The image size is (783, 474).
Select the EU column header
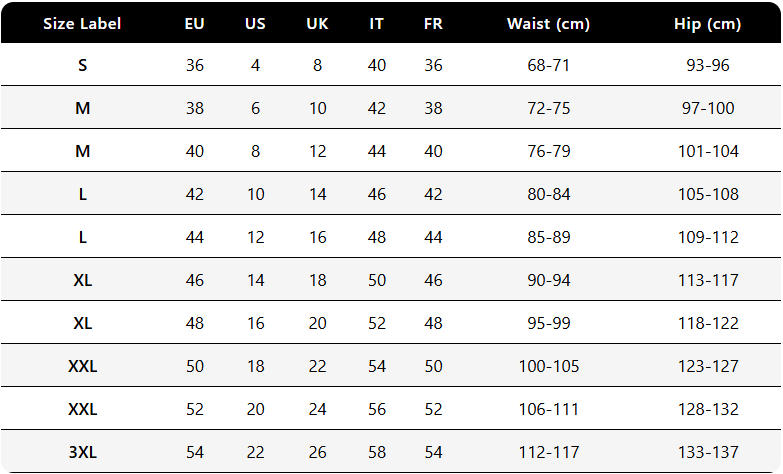(195, 23)
